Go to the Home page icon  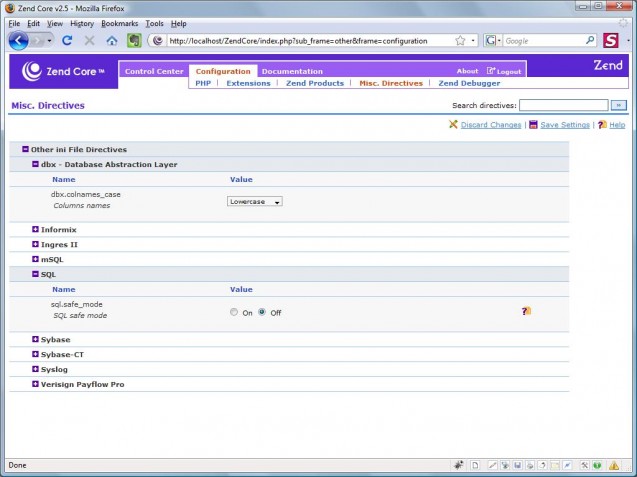(112, 41)
